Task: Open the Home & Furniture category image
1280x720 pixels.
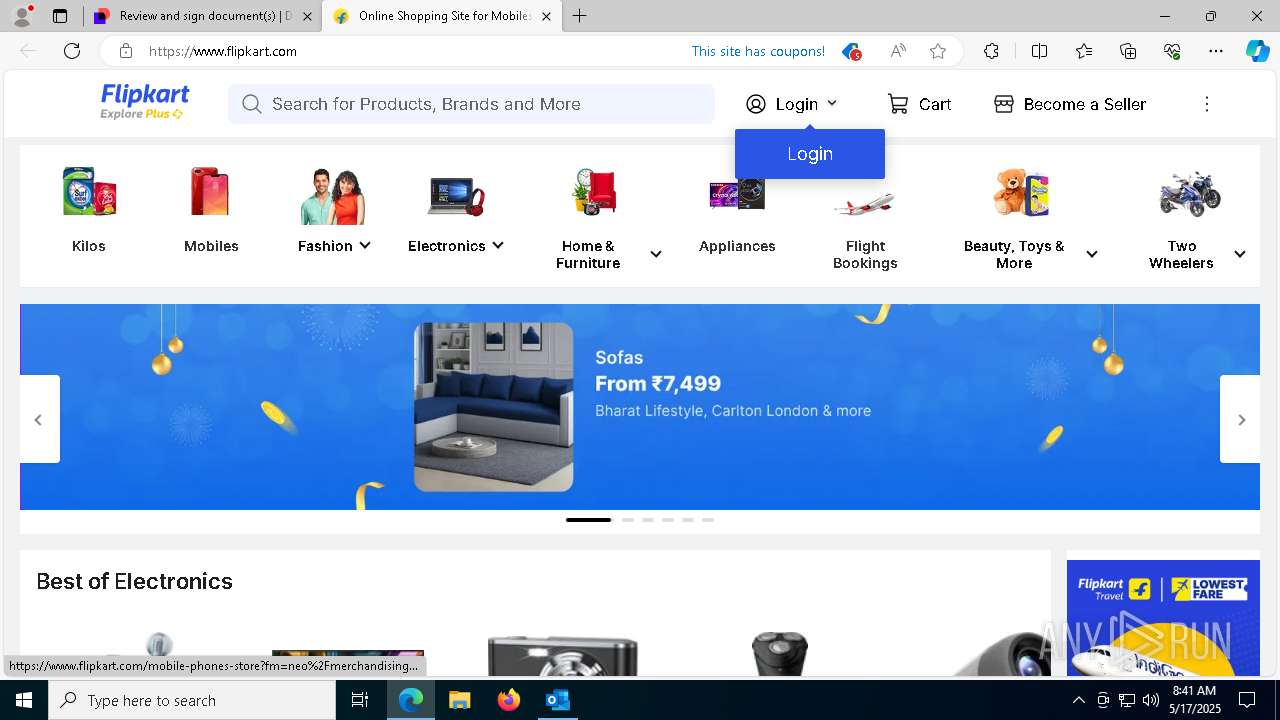Action: coord(595,191)
